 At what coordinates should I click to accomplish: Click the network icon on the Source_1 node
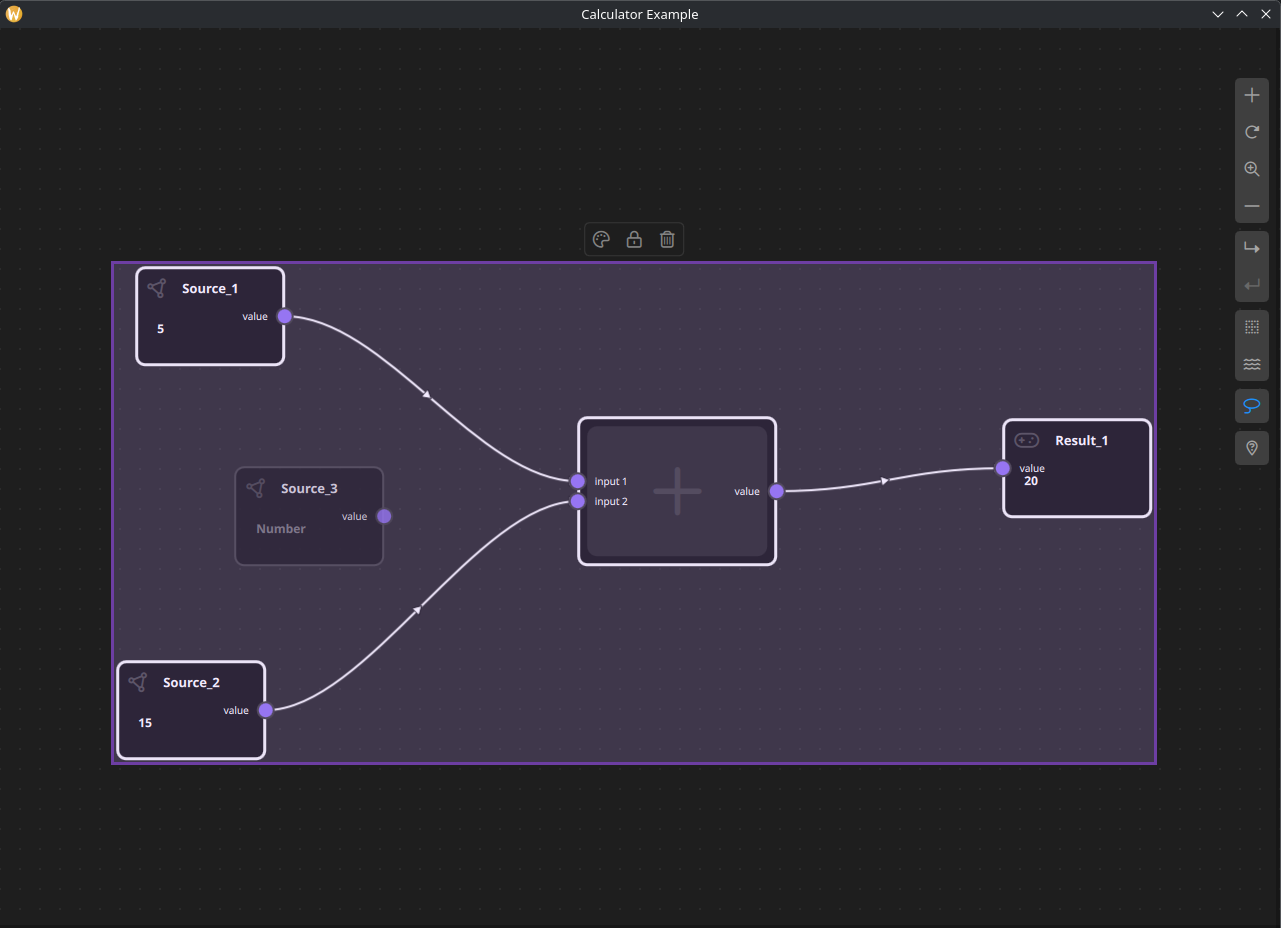click(x=156, y=288)
